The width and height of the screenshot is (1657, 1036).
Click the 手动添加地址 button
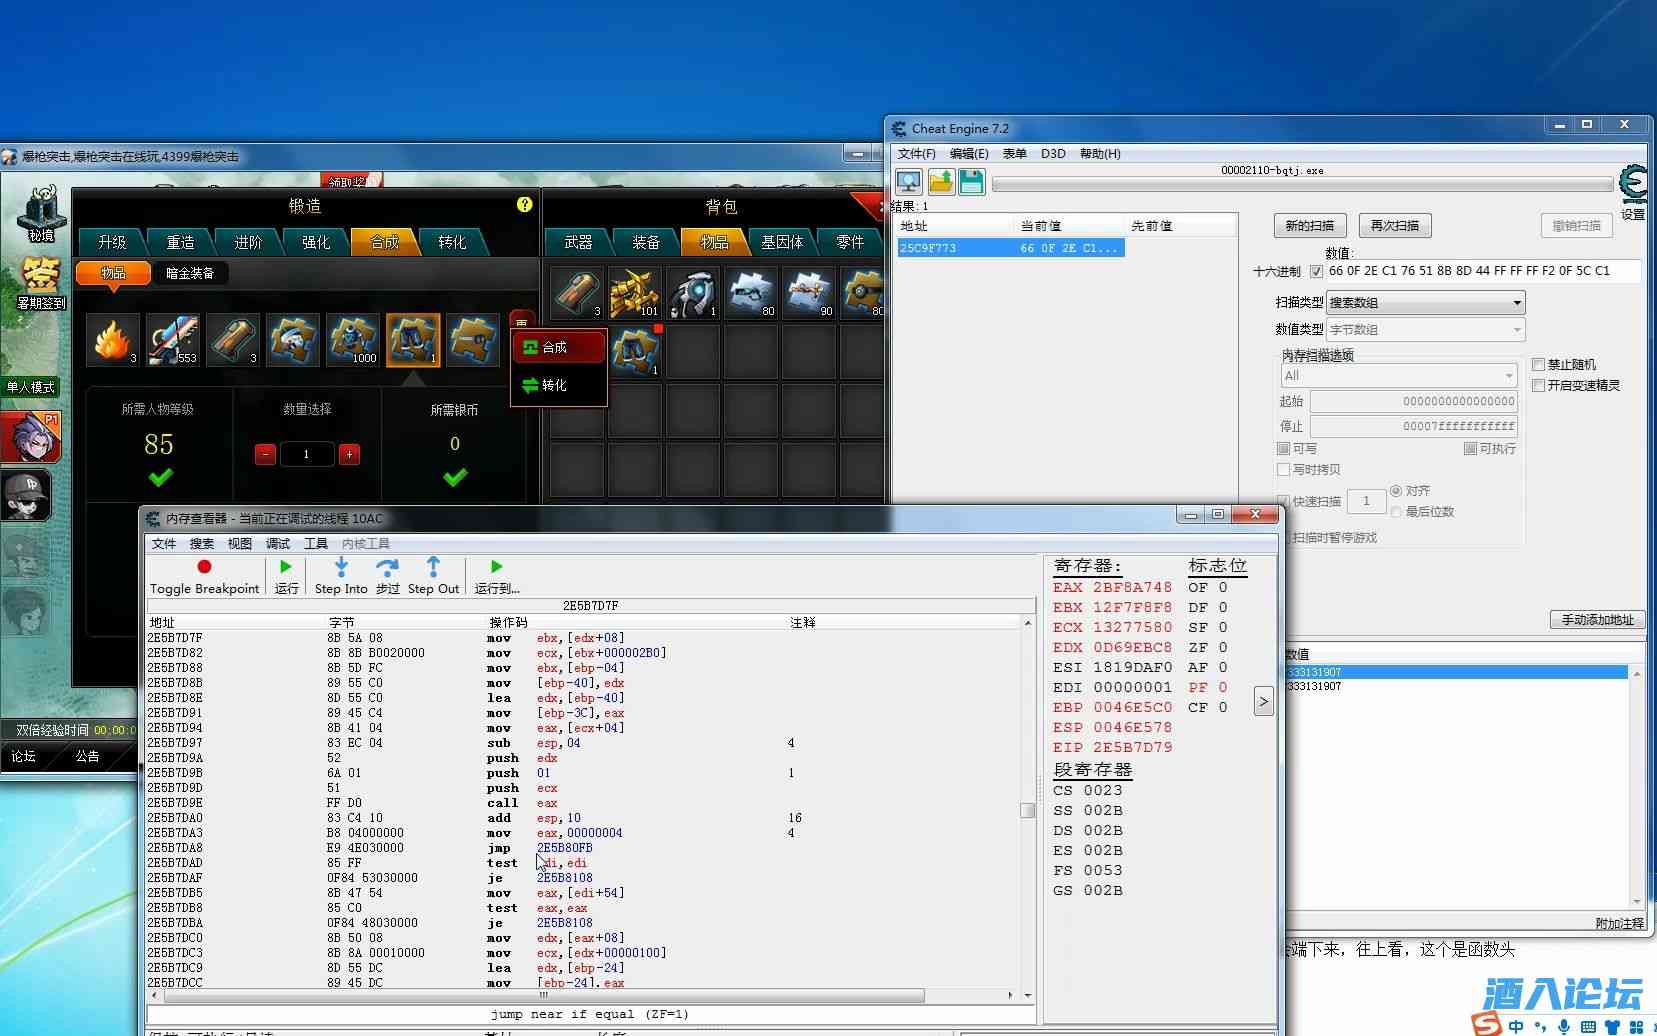coord(1597,620)
